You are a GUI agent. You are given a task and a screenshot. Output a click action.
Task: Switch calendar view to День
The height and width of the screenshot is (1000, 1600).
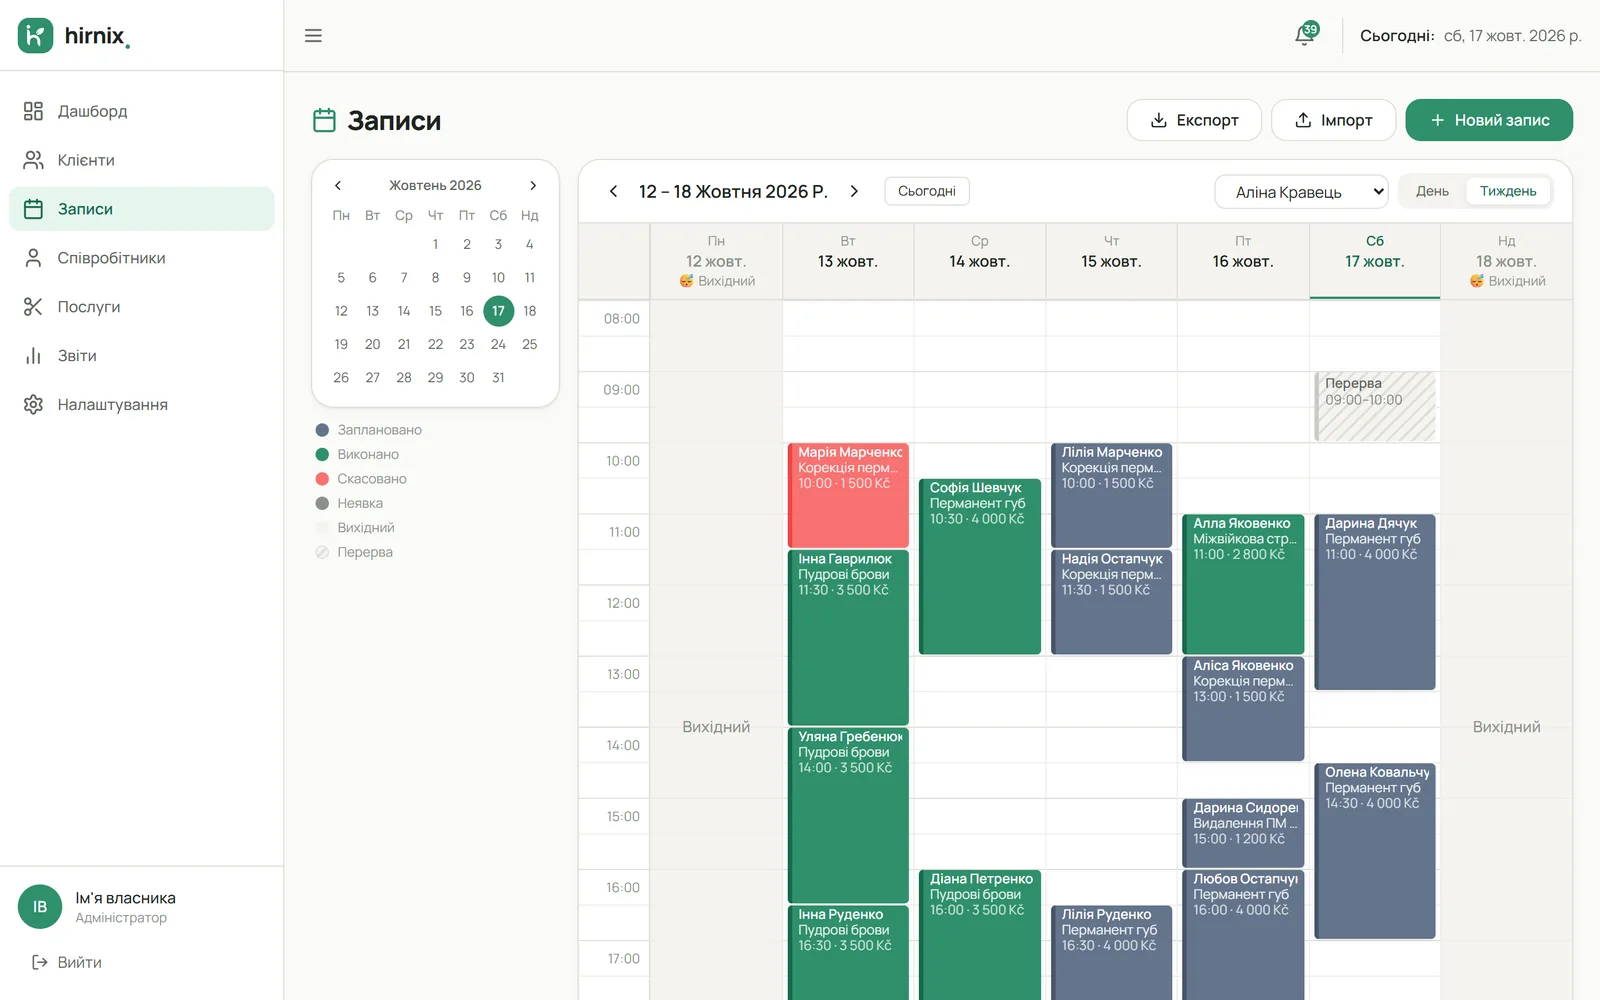coord(1432,191)
